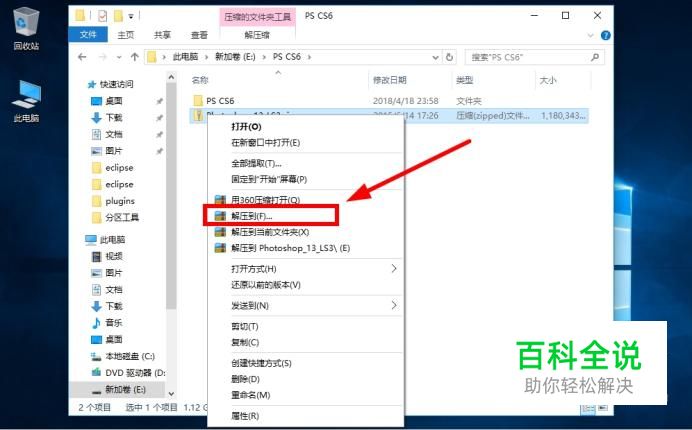Click sidebar scrollbar up arrow
The image size is (692, 430).
(171, 77)
